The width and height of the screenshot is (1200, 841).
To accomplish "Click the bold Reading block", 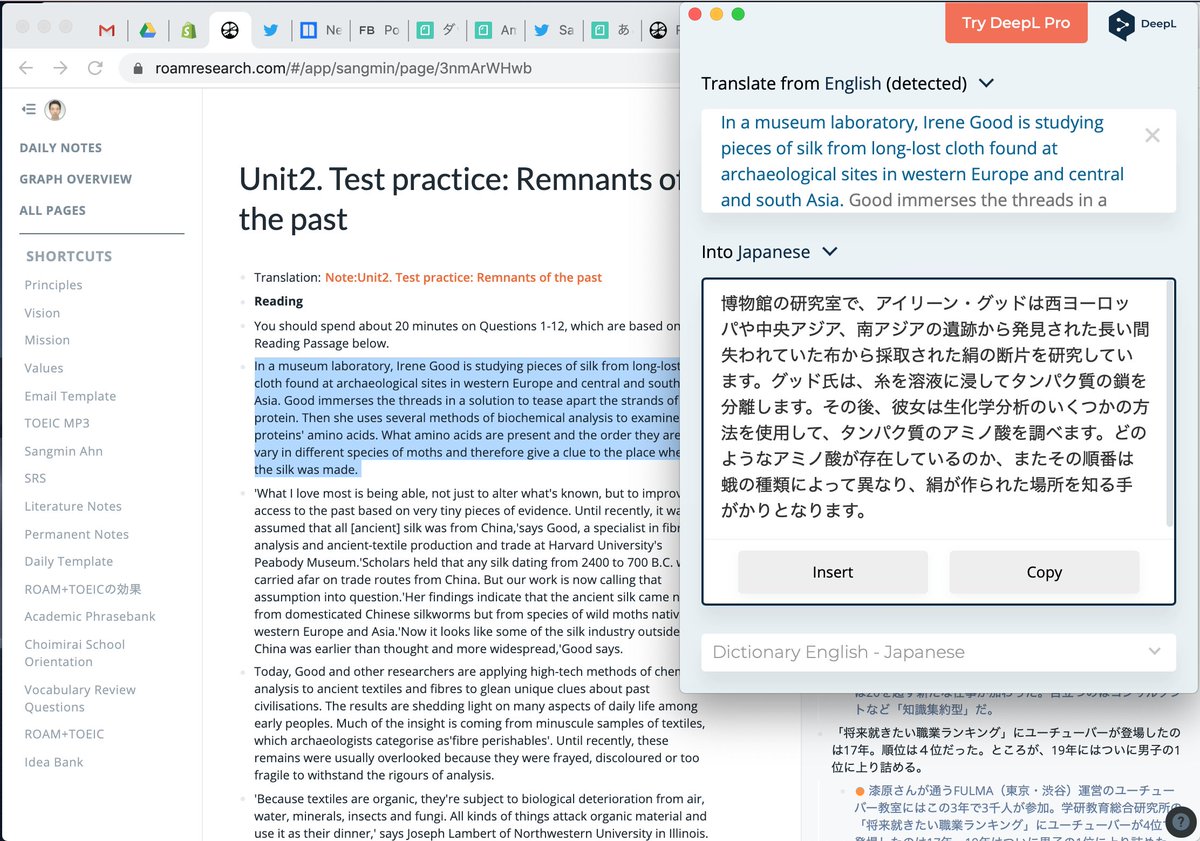I will click(278, 301).
